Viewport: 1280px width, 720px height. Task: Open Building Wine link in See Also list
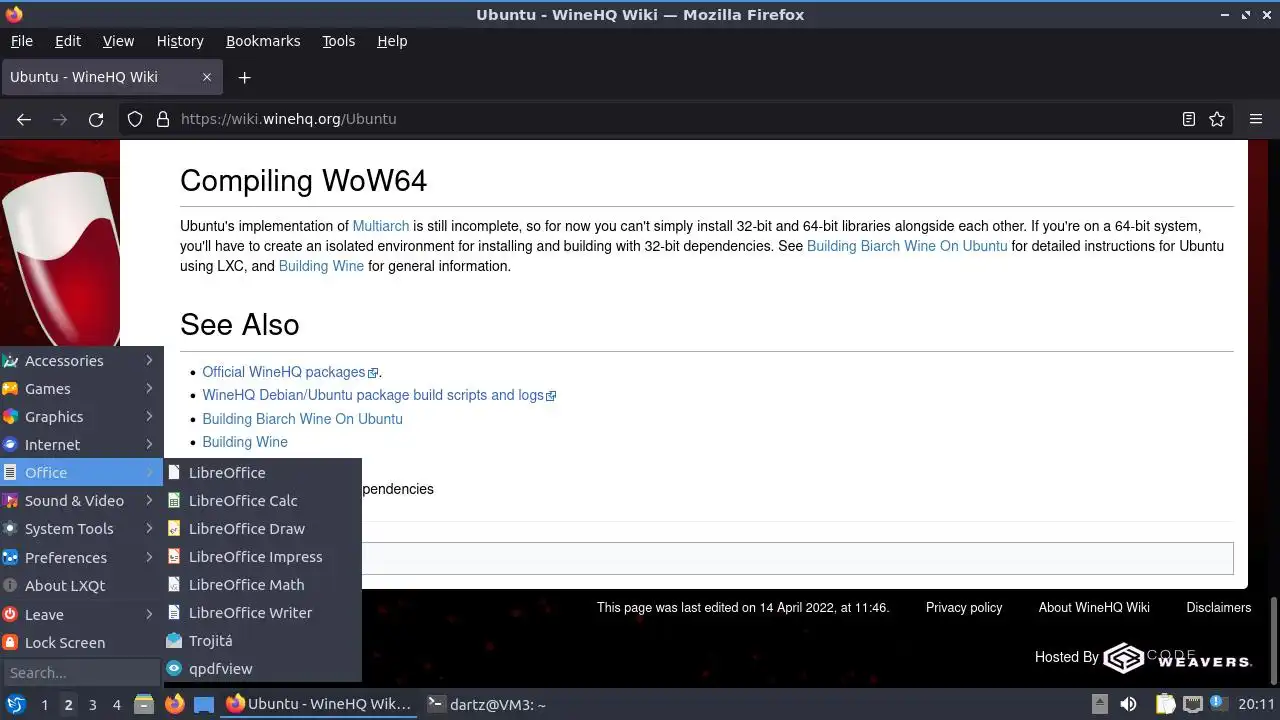click(245, 442)
